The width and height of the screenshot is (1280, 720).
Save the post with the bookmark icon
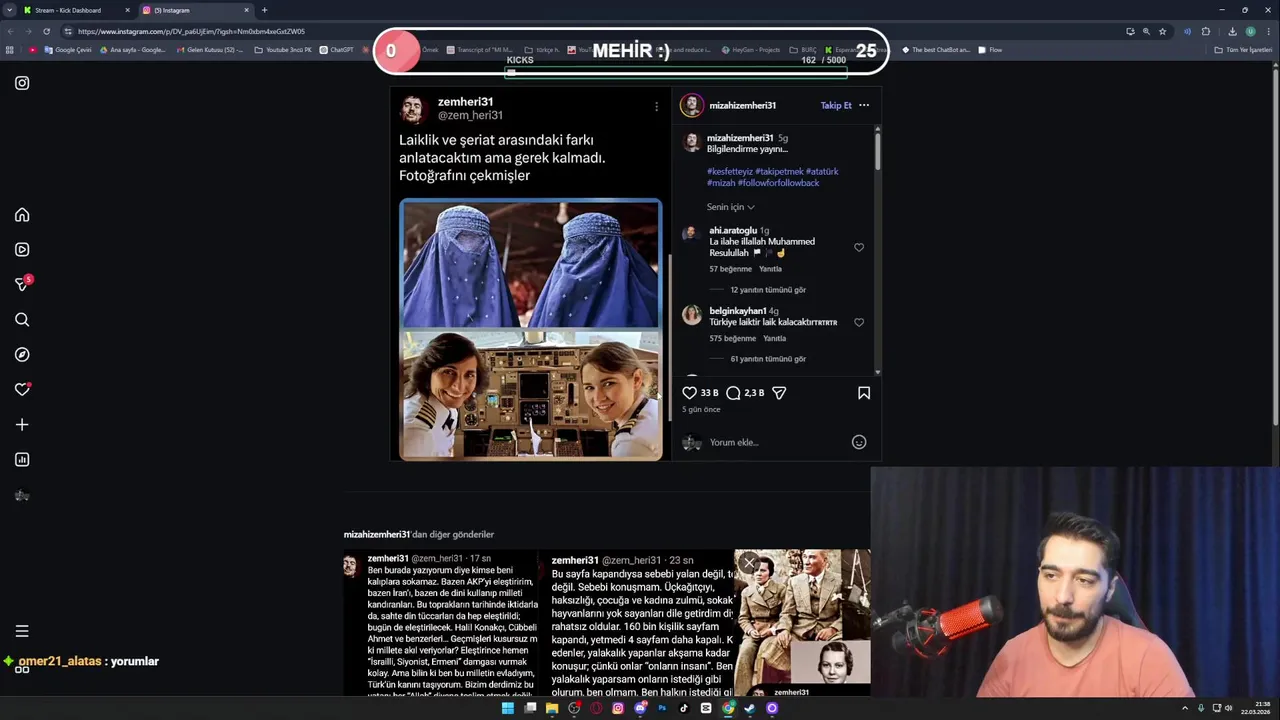(864, 393)
